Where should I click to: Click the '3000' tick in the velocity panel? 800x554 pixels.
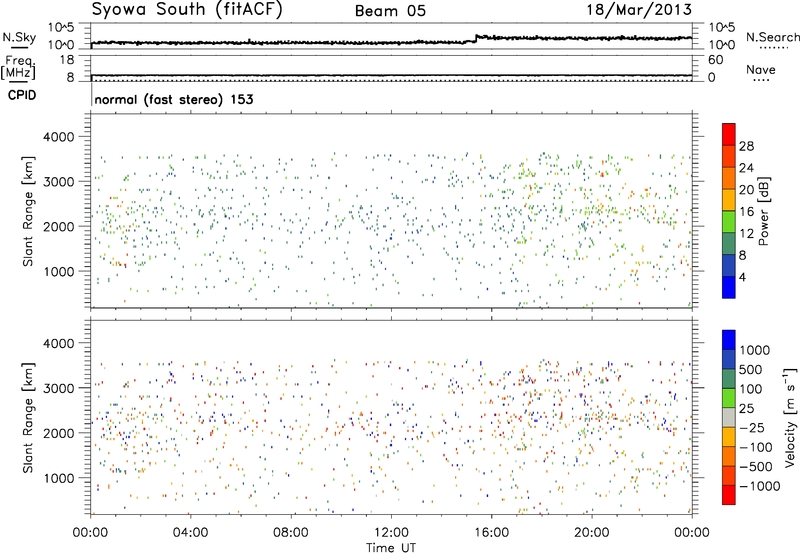(x=59, y=388)
